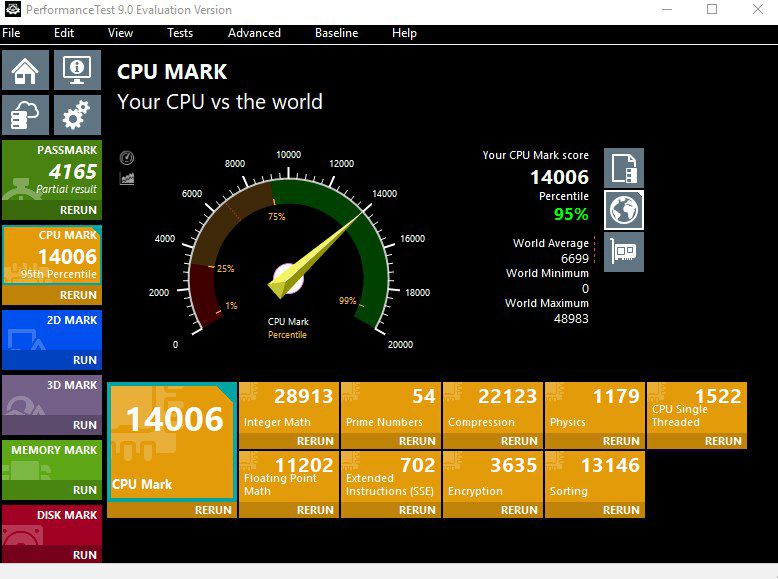The image size is (778, 579).
Task: Switch to the distribution chart icon
Action: (x=127, y=178)
